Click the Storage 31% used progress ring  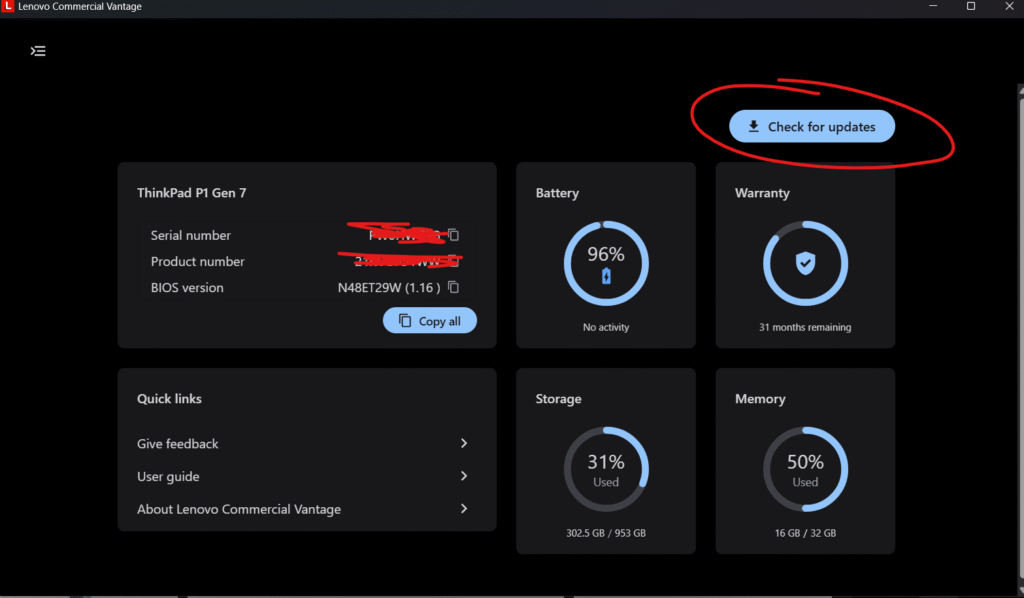point(606,469)
